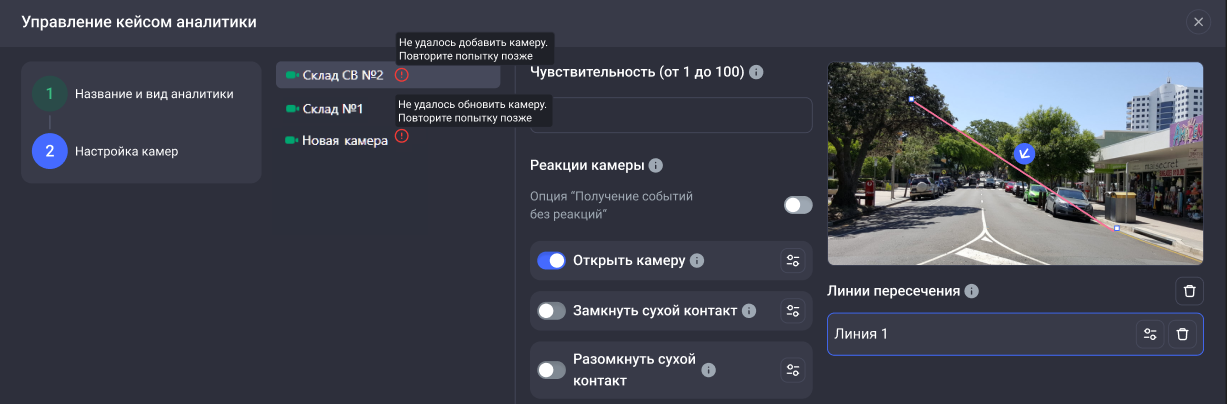Click direction arrow marker on camera preview
Screen dimensions: 1227x404
(x=1023, y=153)
